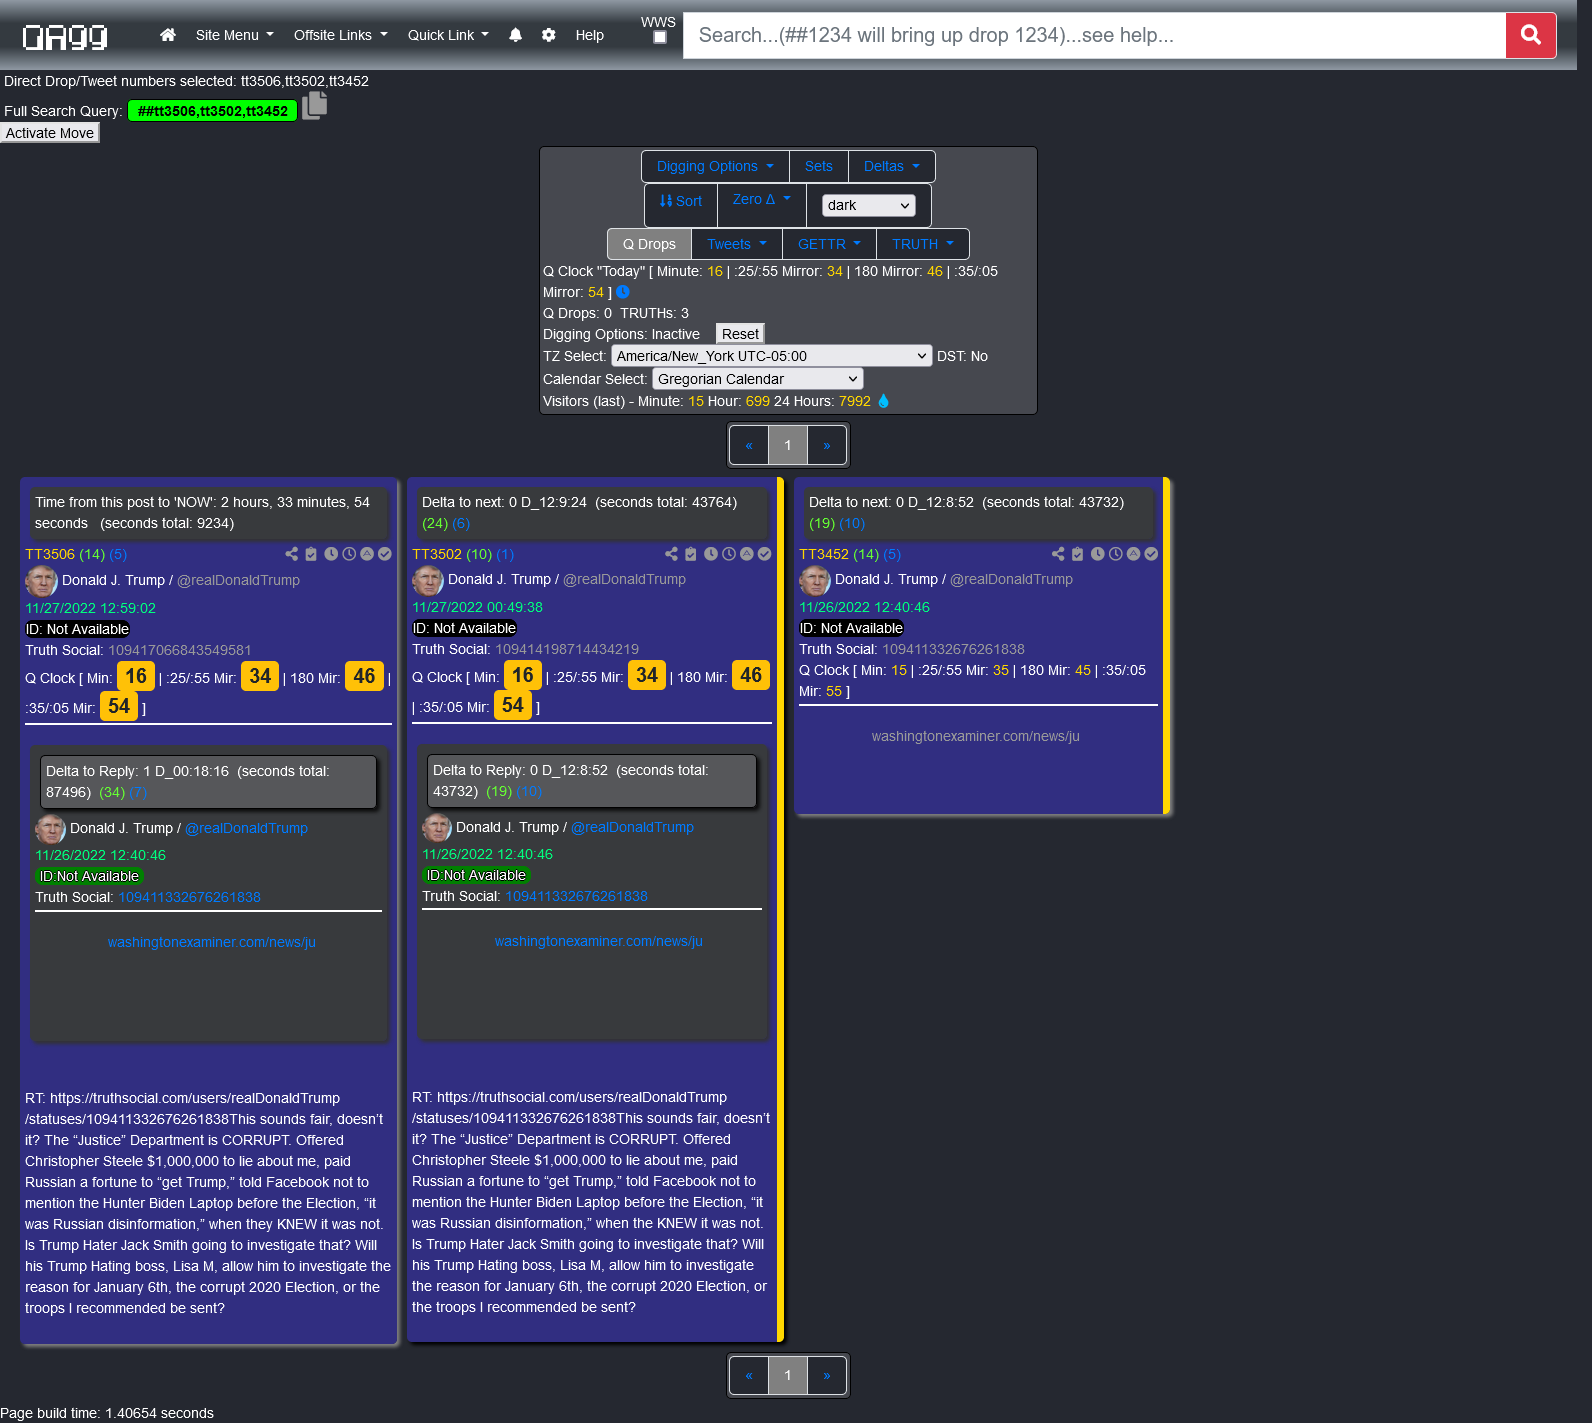This screenshot has width=1592, height=1423.
Task: Open the settings gear icon
Action: (x=549, y=35)
